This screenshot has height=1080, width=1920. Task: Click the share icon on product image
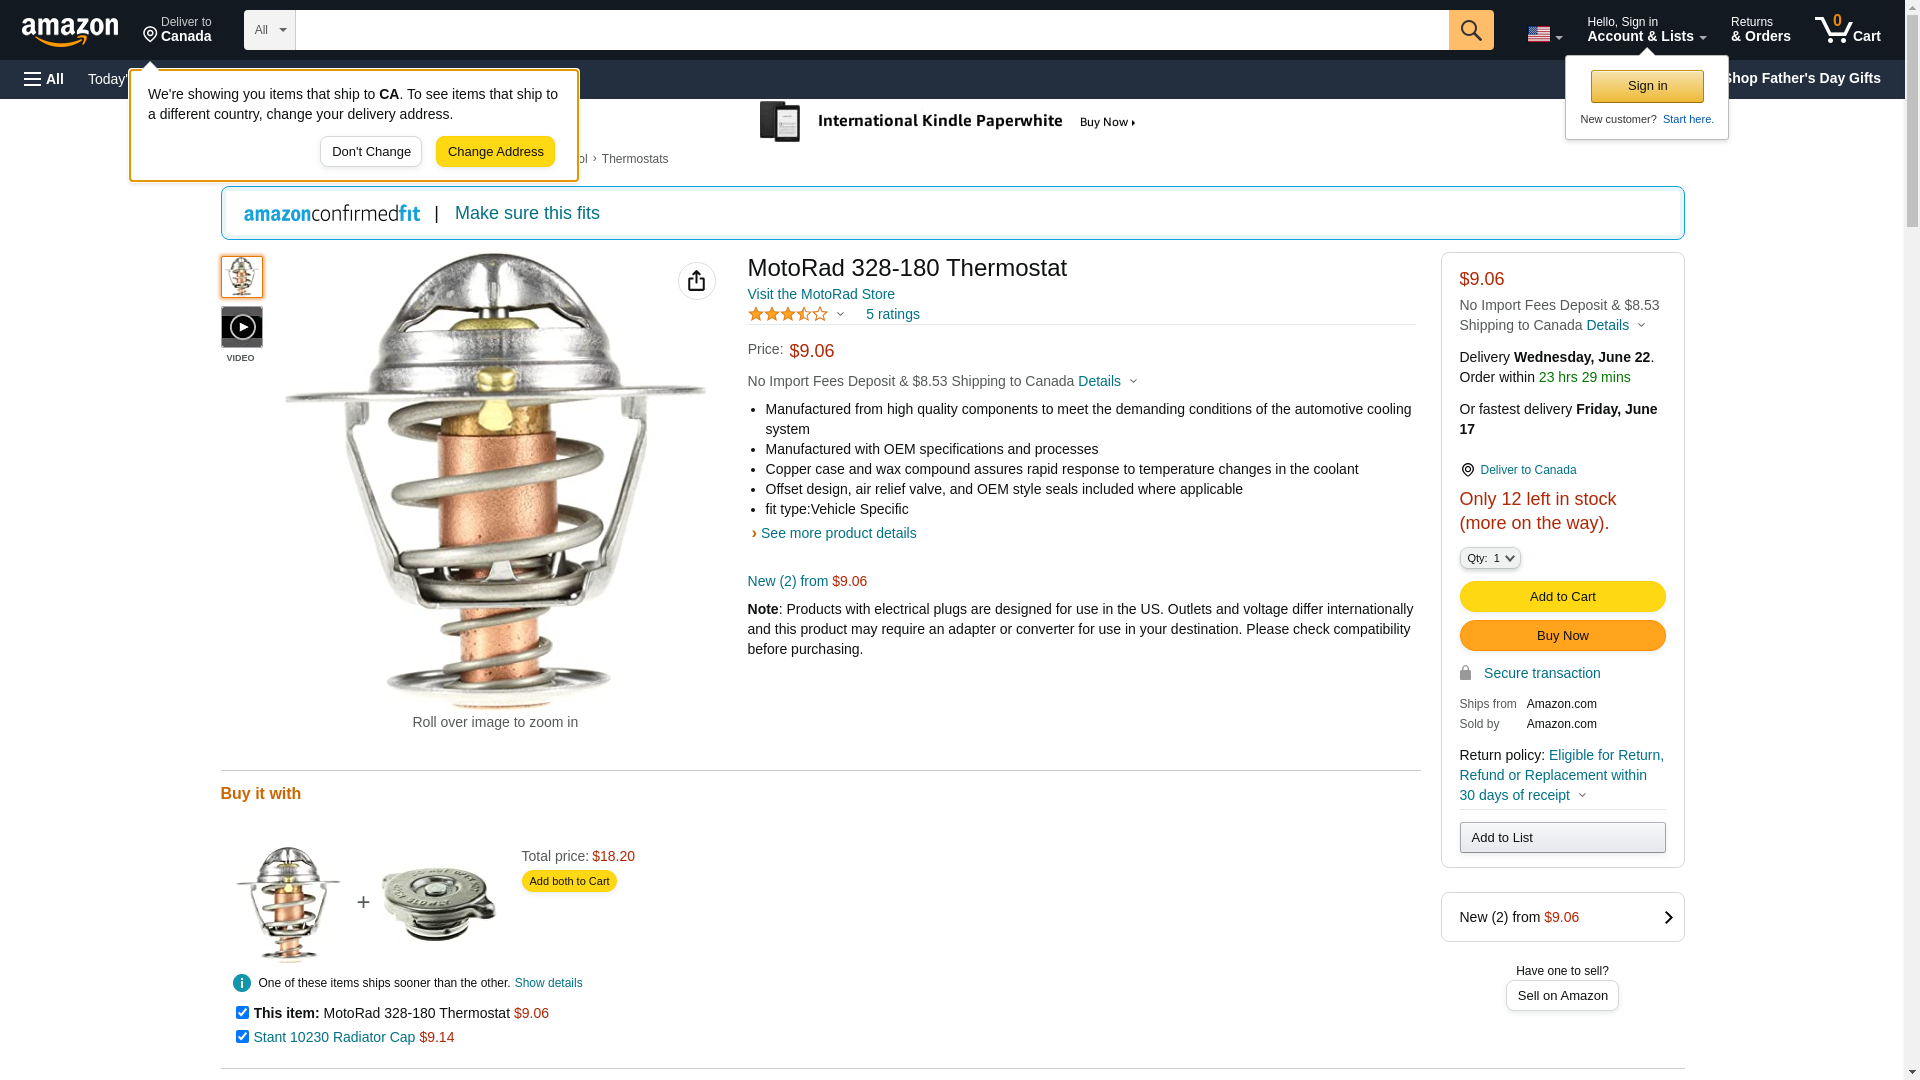coord(696,281)
